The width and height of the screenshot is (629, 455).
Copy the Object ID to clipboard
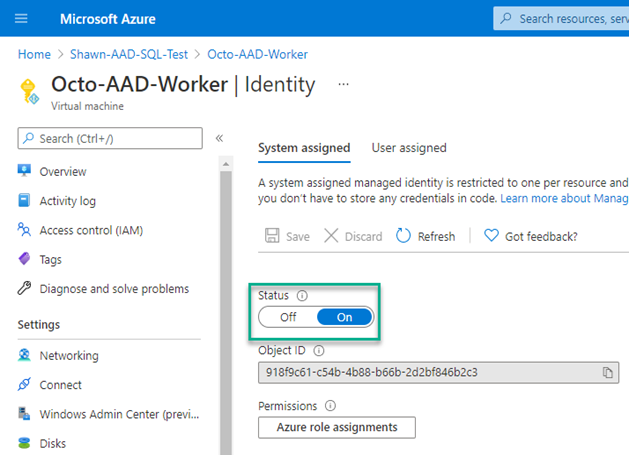coord(607,372)
